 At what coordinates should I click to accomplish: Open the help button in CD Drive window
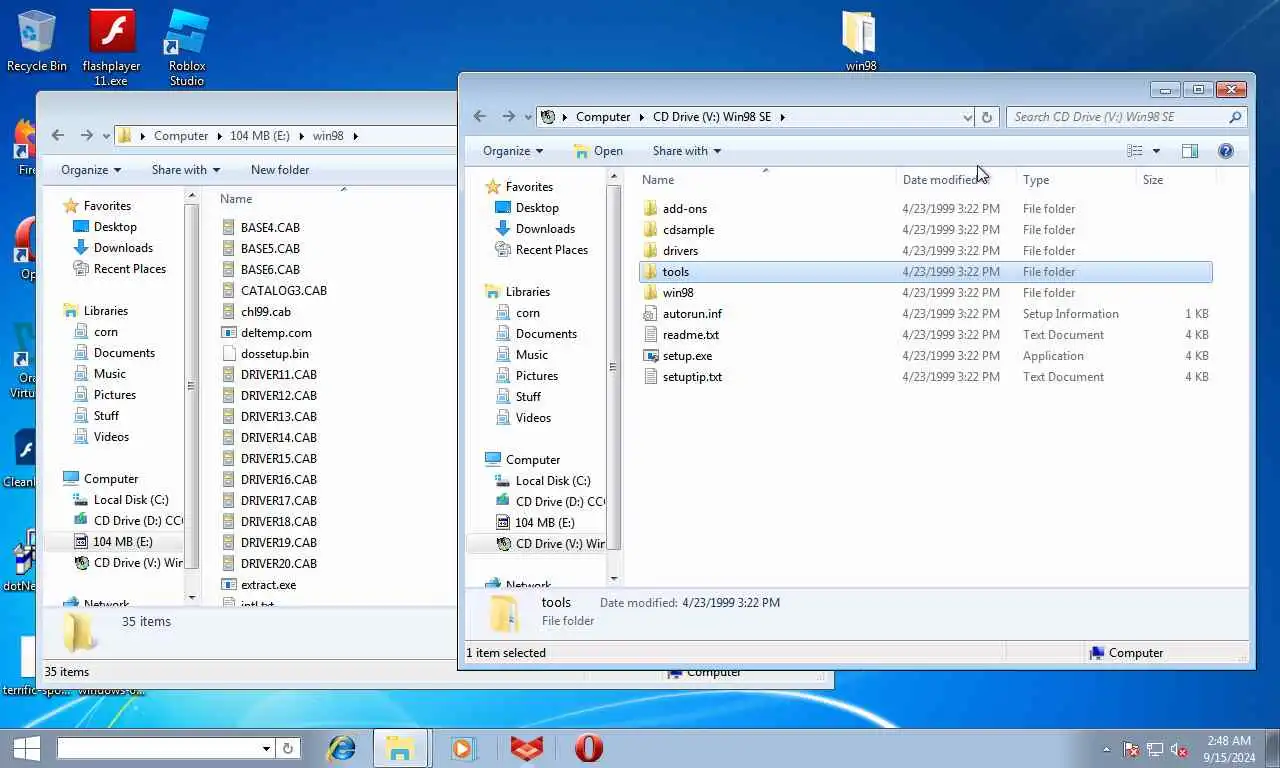1226,151
